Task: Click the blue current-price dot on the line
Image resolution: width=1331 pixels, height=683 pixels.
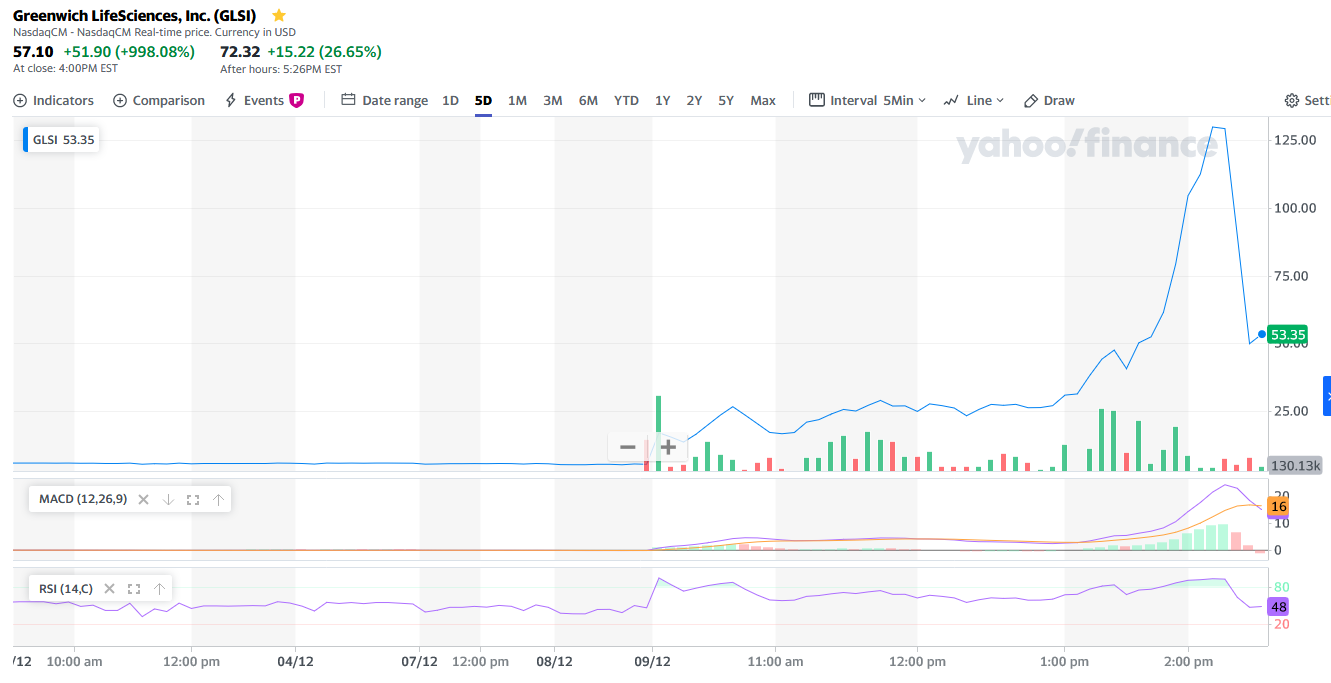Action: click(x=1262, y=335)
